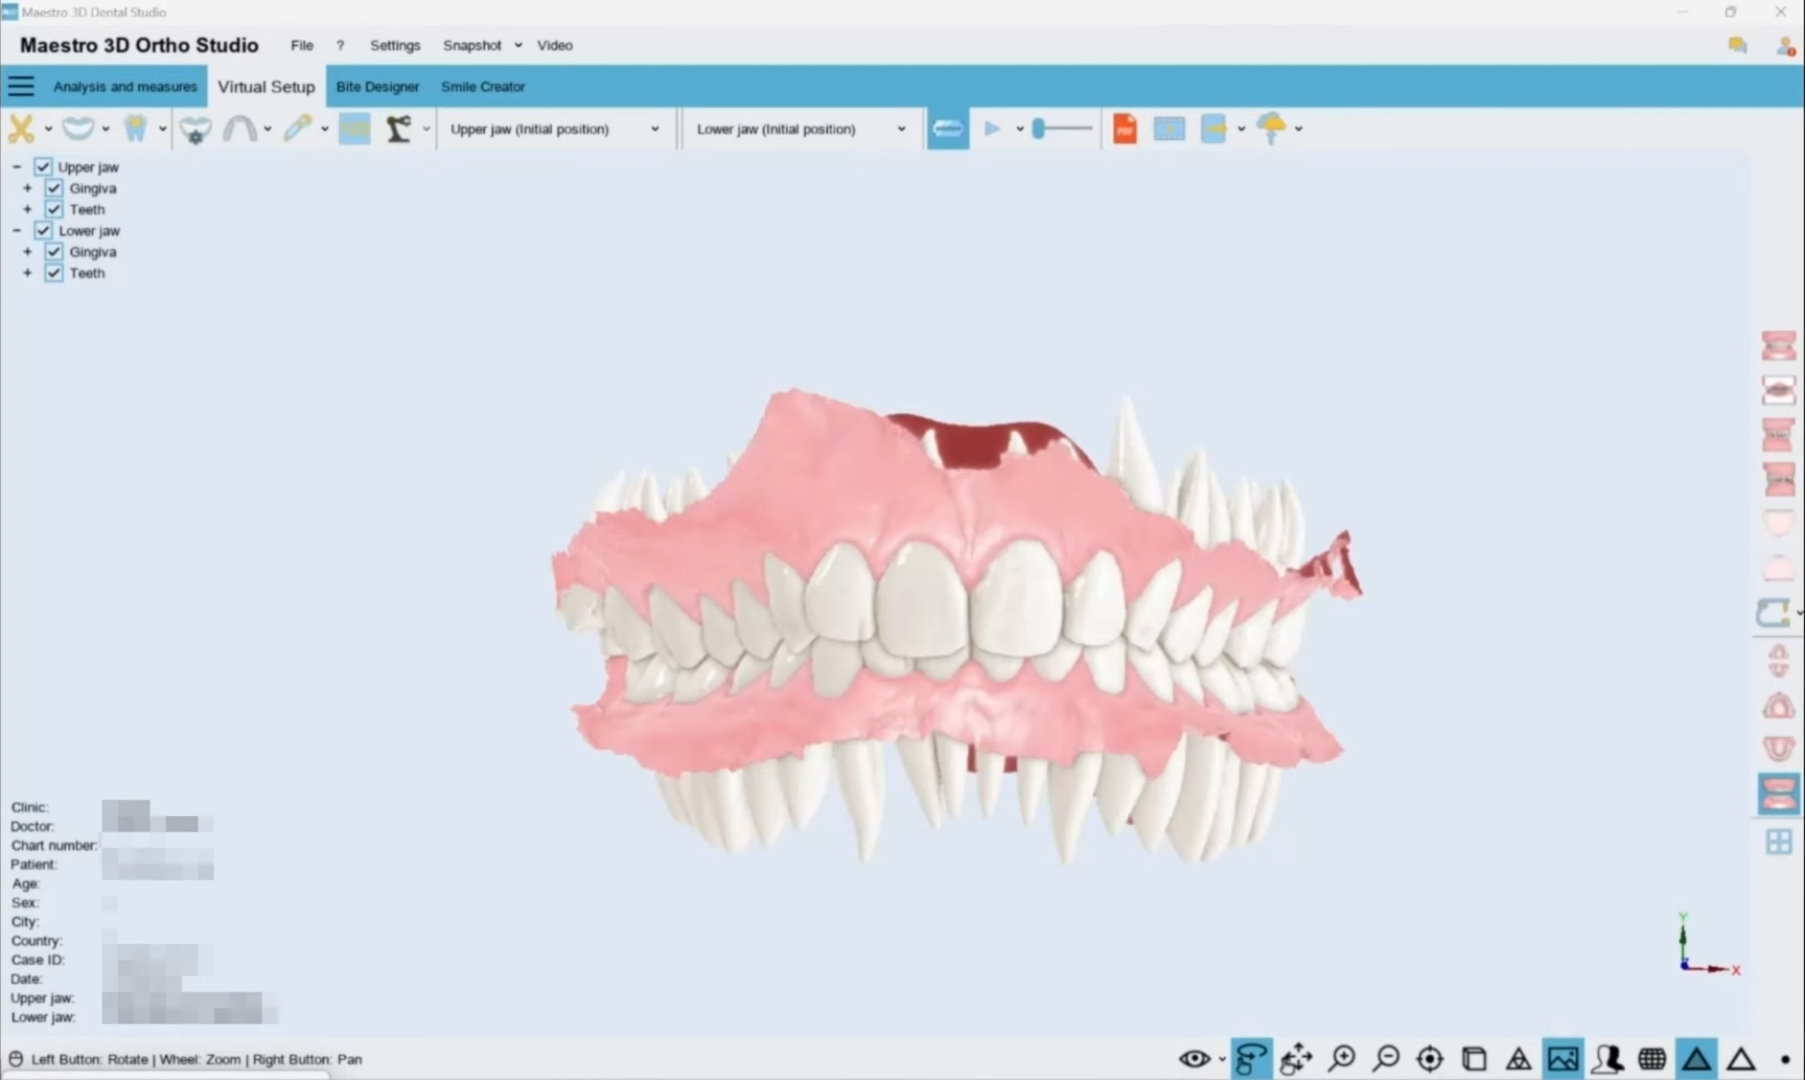Click the zoom out magnifier icon
Screen dimensions: 1805x1080
1386,1058
